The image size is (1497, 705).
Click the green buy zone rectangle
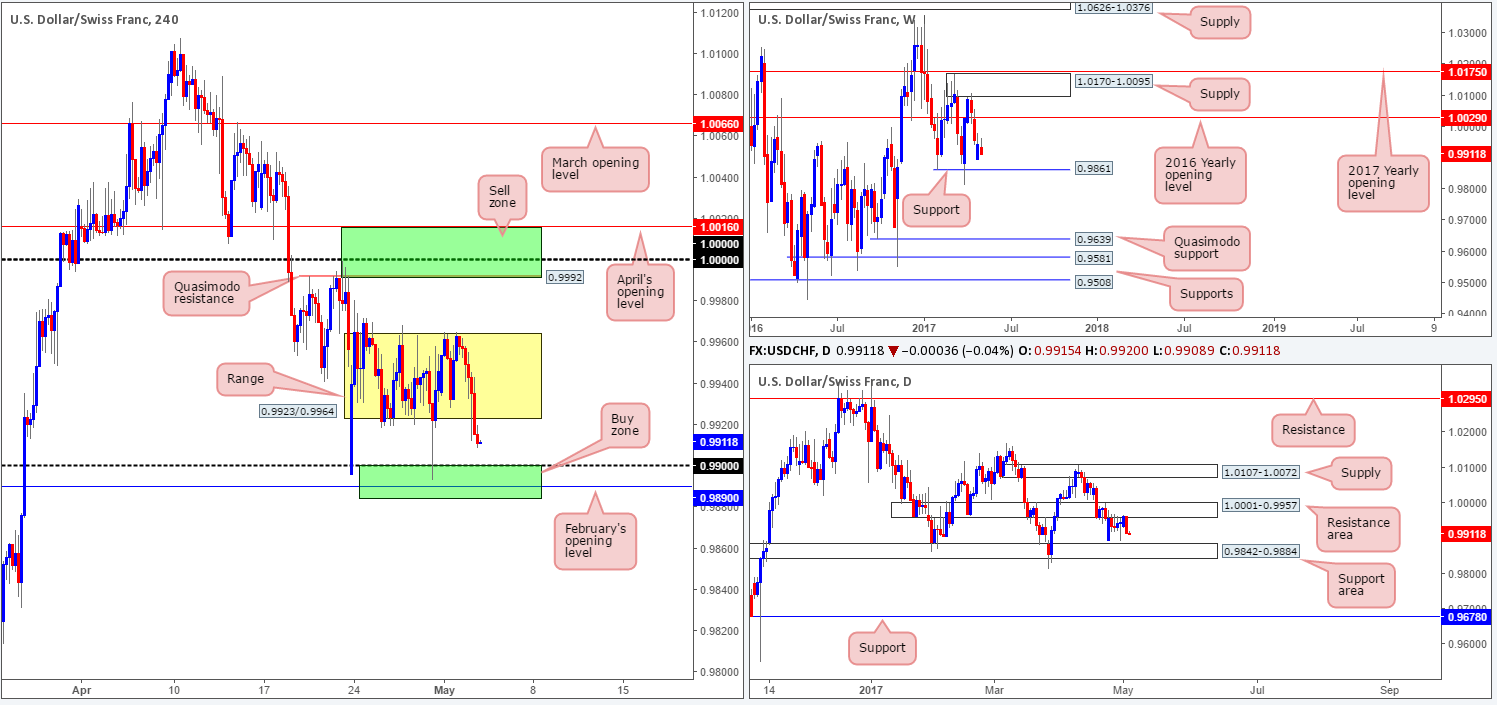point(450,481)
